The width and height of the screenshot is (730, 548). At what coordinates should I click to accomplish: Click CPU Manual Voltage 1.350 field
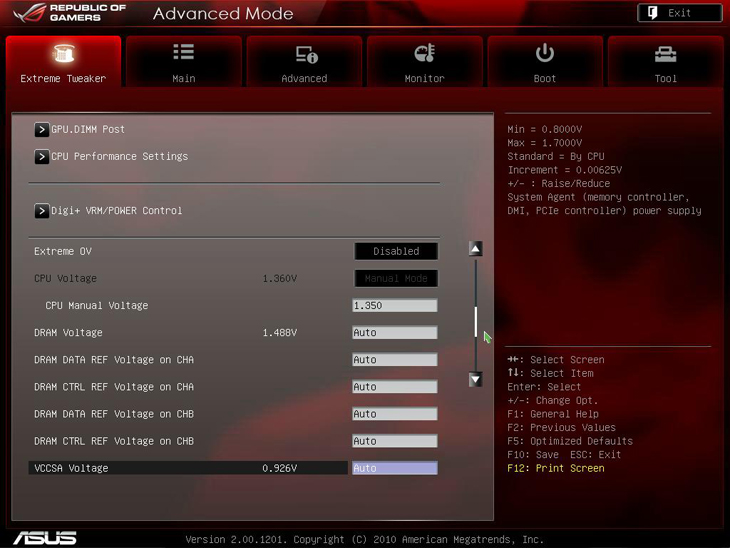tap(394, 306)
